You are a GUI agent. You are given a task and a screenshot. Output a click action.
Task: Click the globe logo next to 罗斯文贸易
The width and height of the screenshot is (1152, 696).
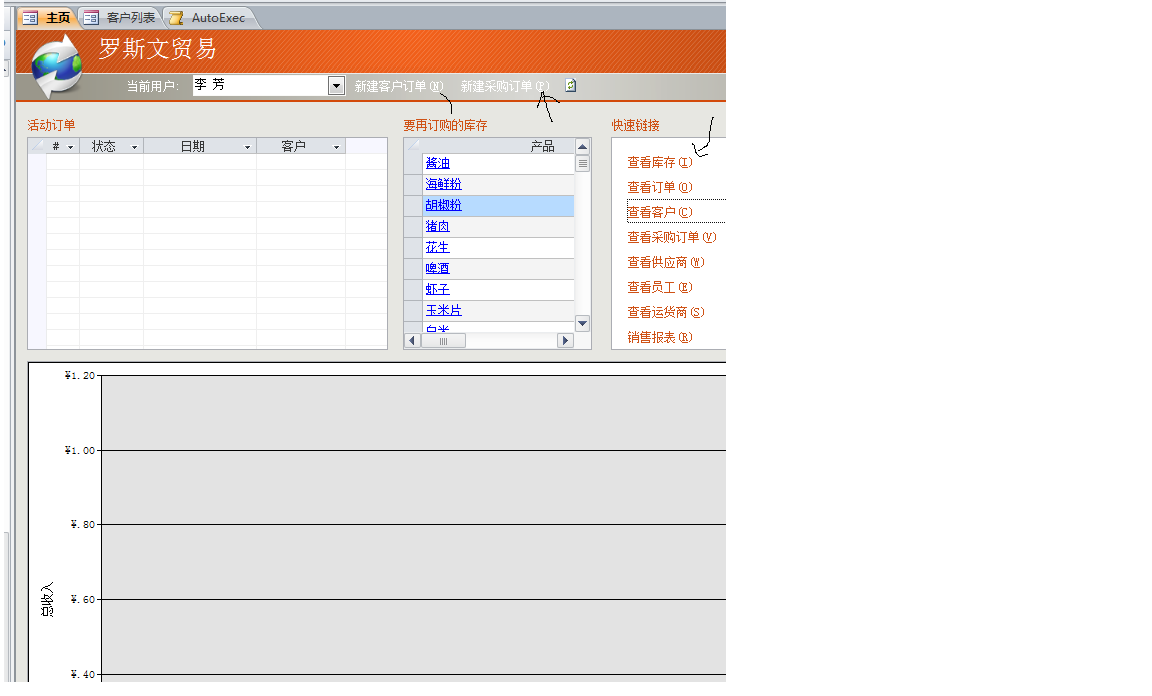[x=56, y=66]
